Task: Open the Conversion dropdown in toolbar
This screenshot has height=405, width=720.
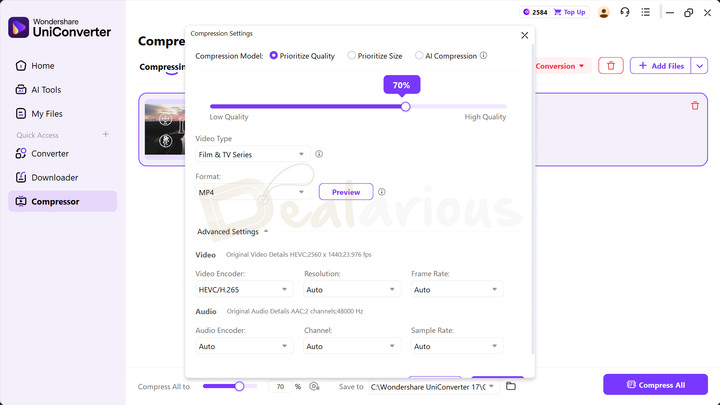Action: [x=561, y=66]
